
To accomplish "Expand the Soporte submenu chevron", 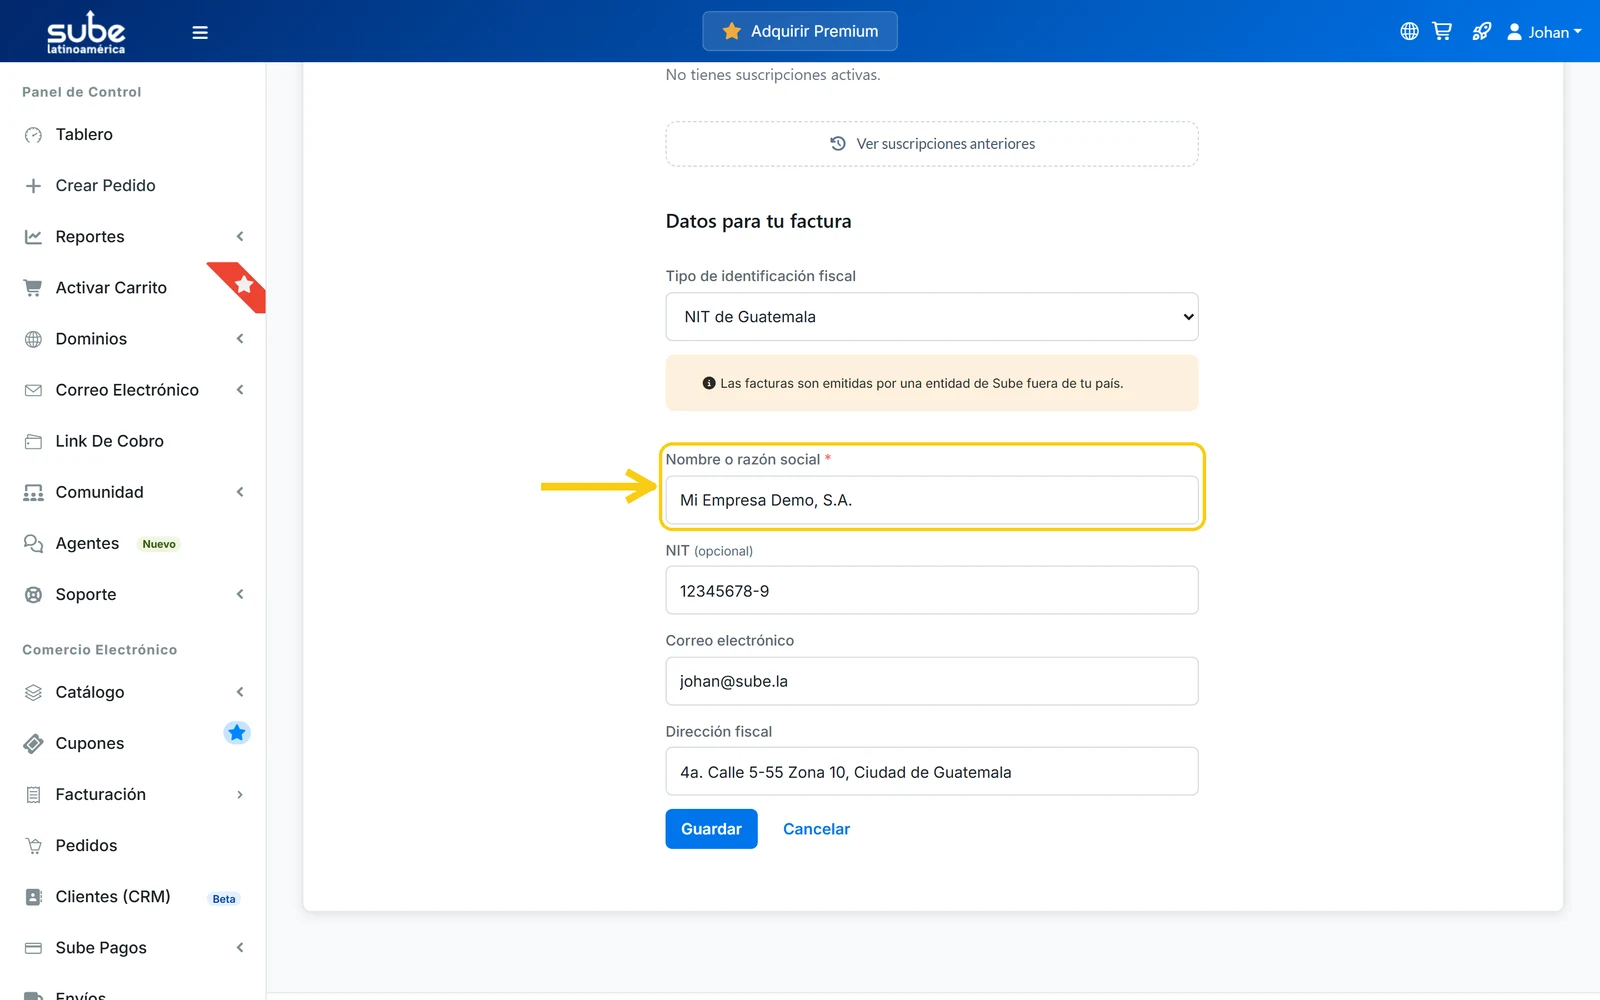I will (240, 594).
